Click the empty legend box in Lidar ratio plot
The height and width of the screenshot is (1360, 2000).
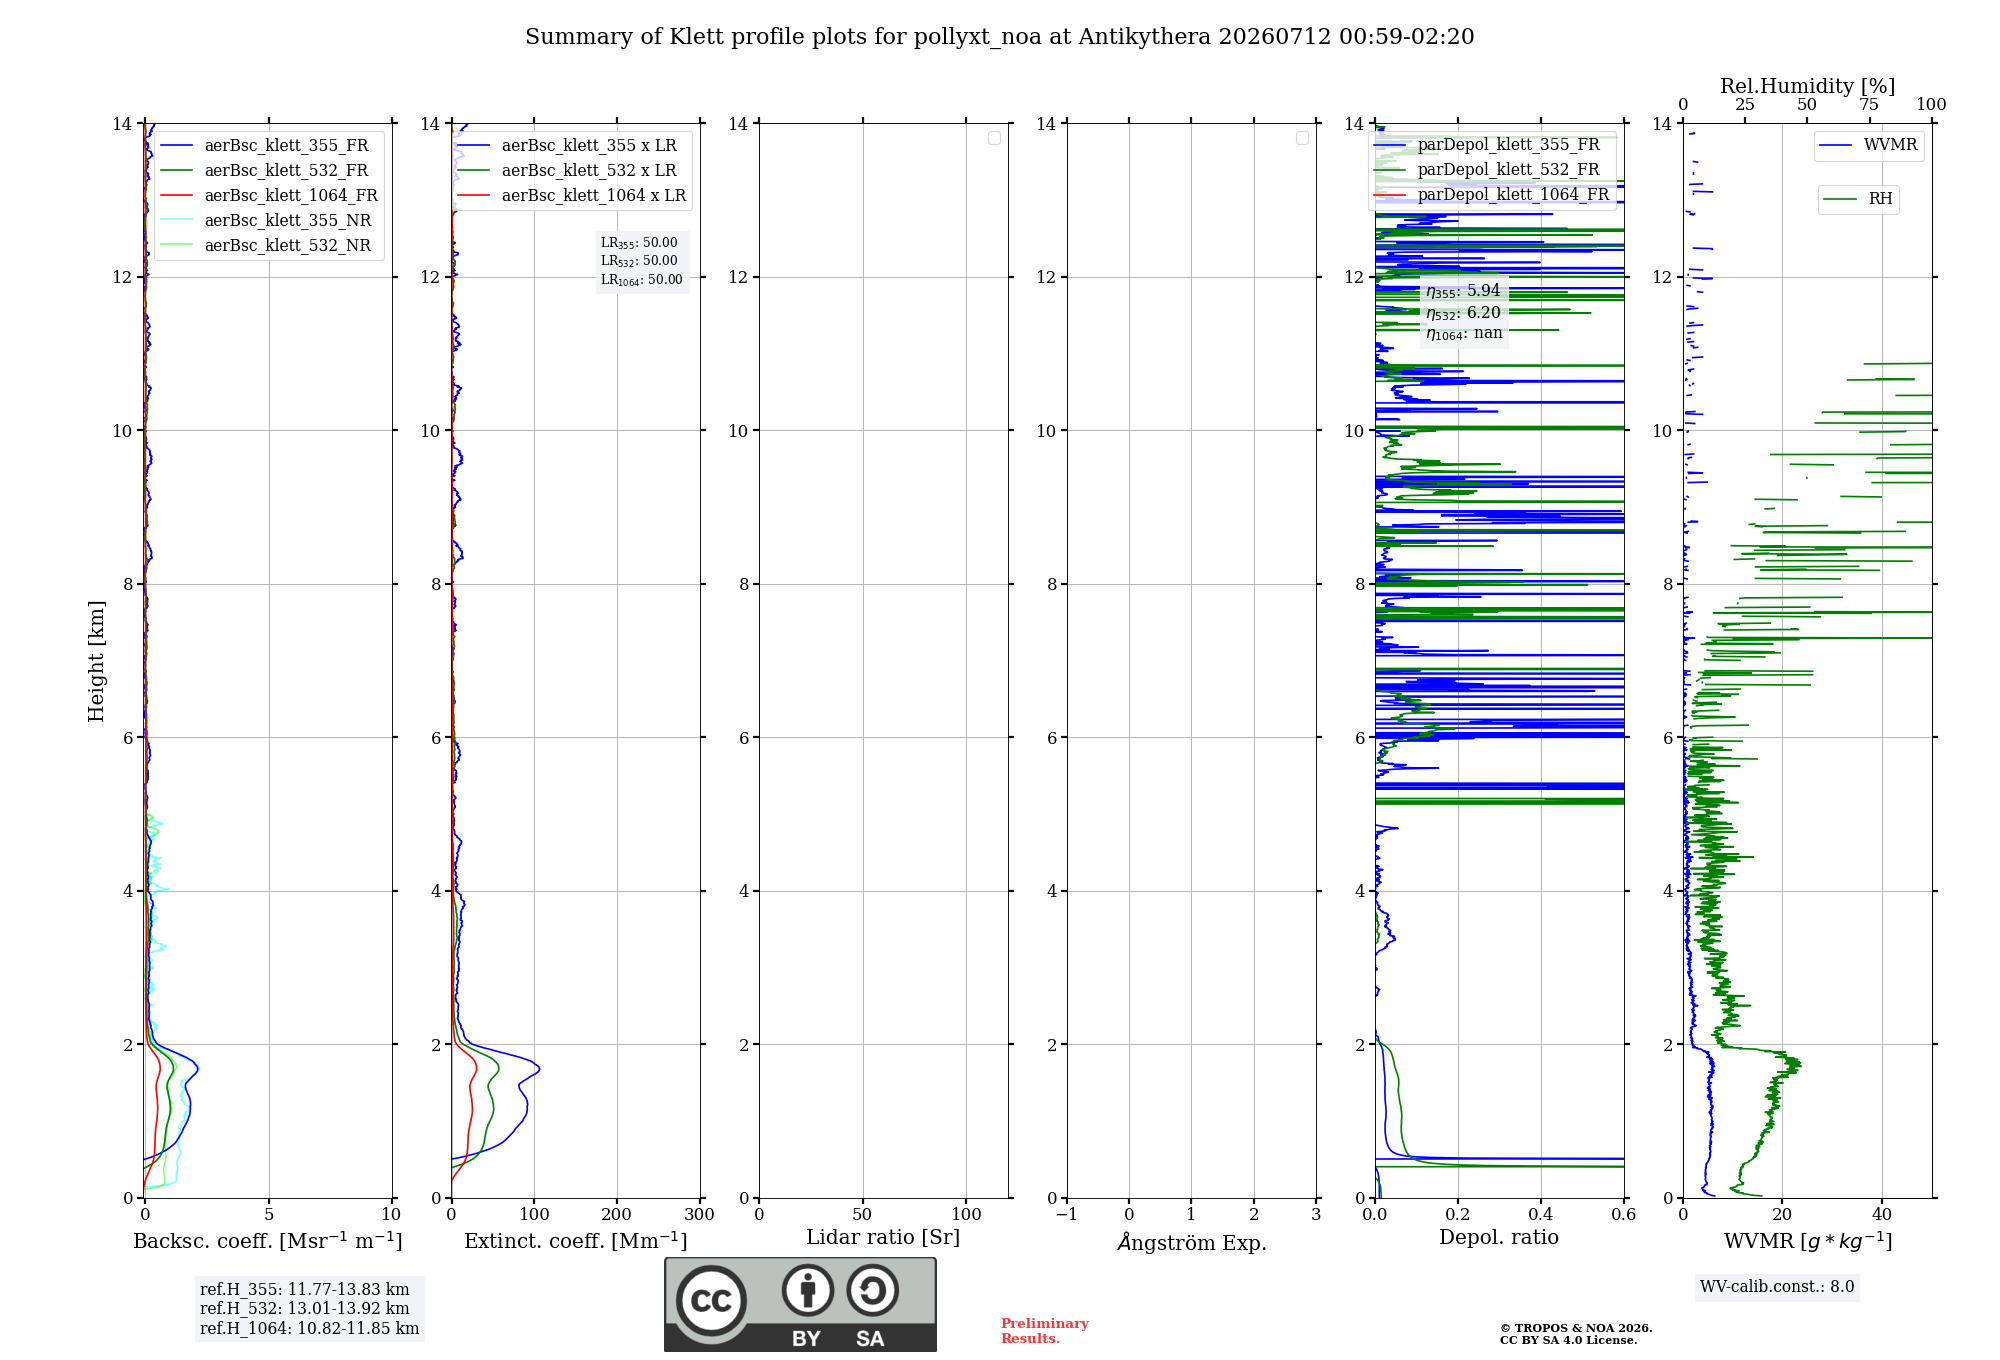point(994,138)
